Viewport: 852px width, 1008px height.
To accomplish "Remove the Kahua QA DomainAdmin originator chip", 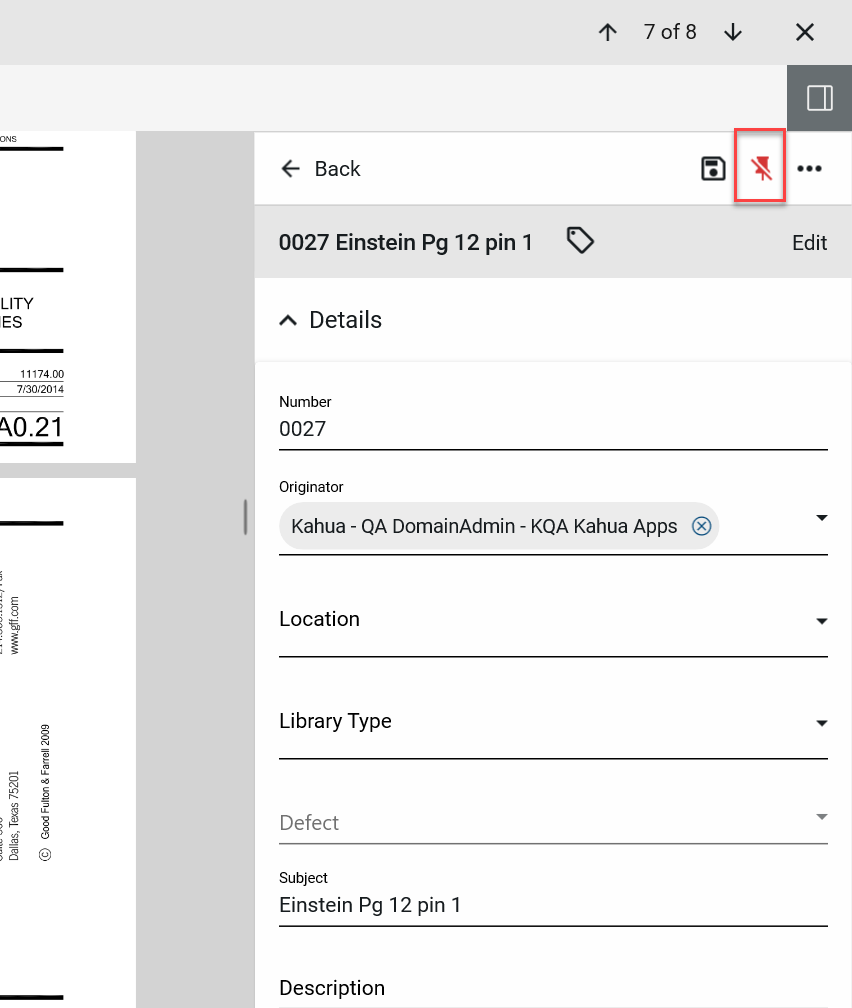I will pyautogui.click(x=702, y=526).
